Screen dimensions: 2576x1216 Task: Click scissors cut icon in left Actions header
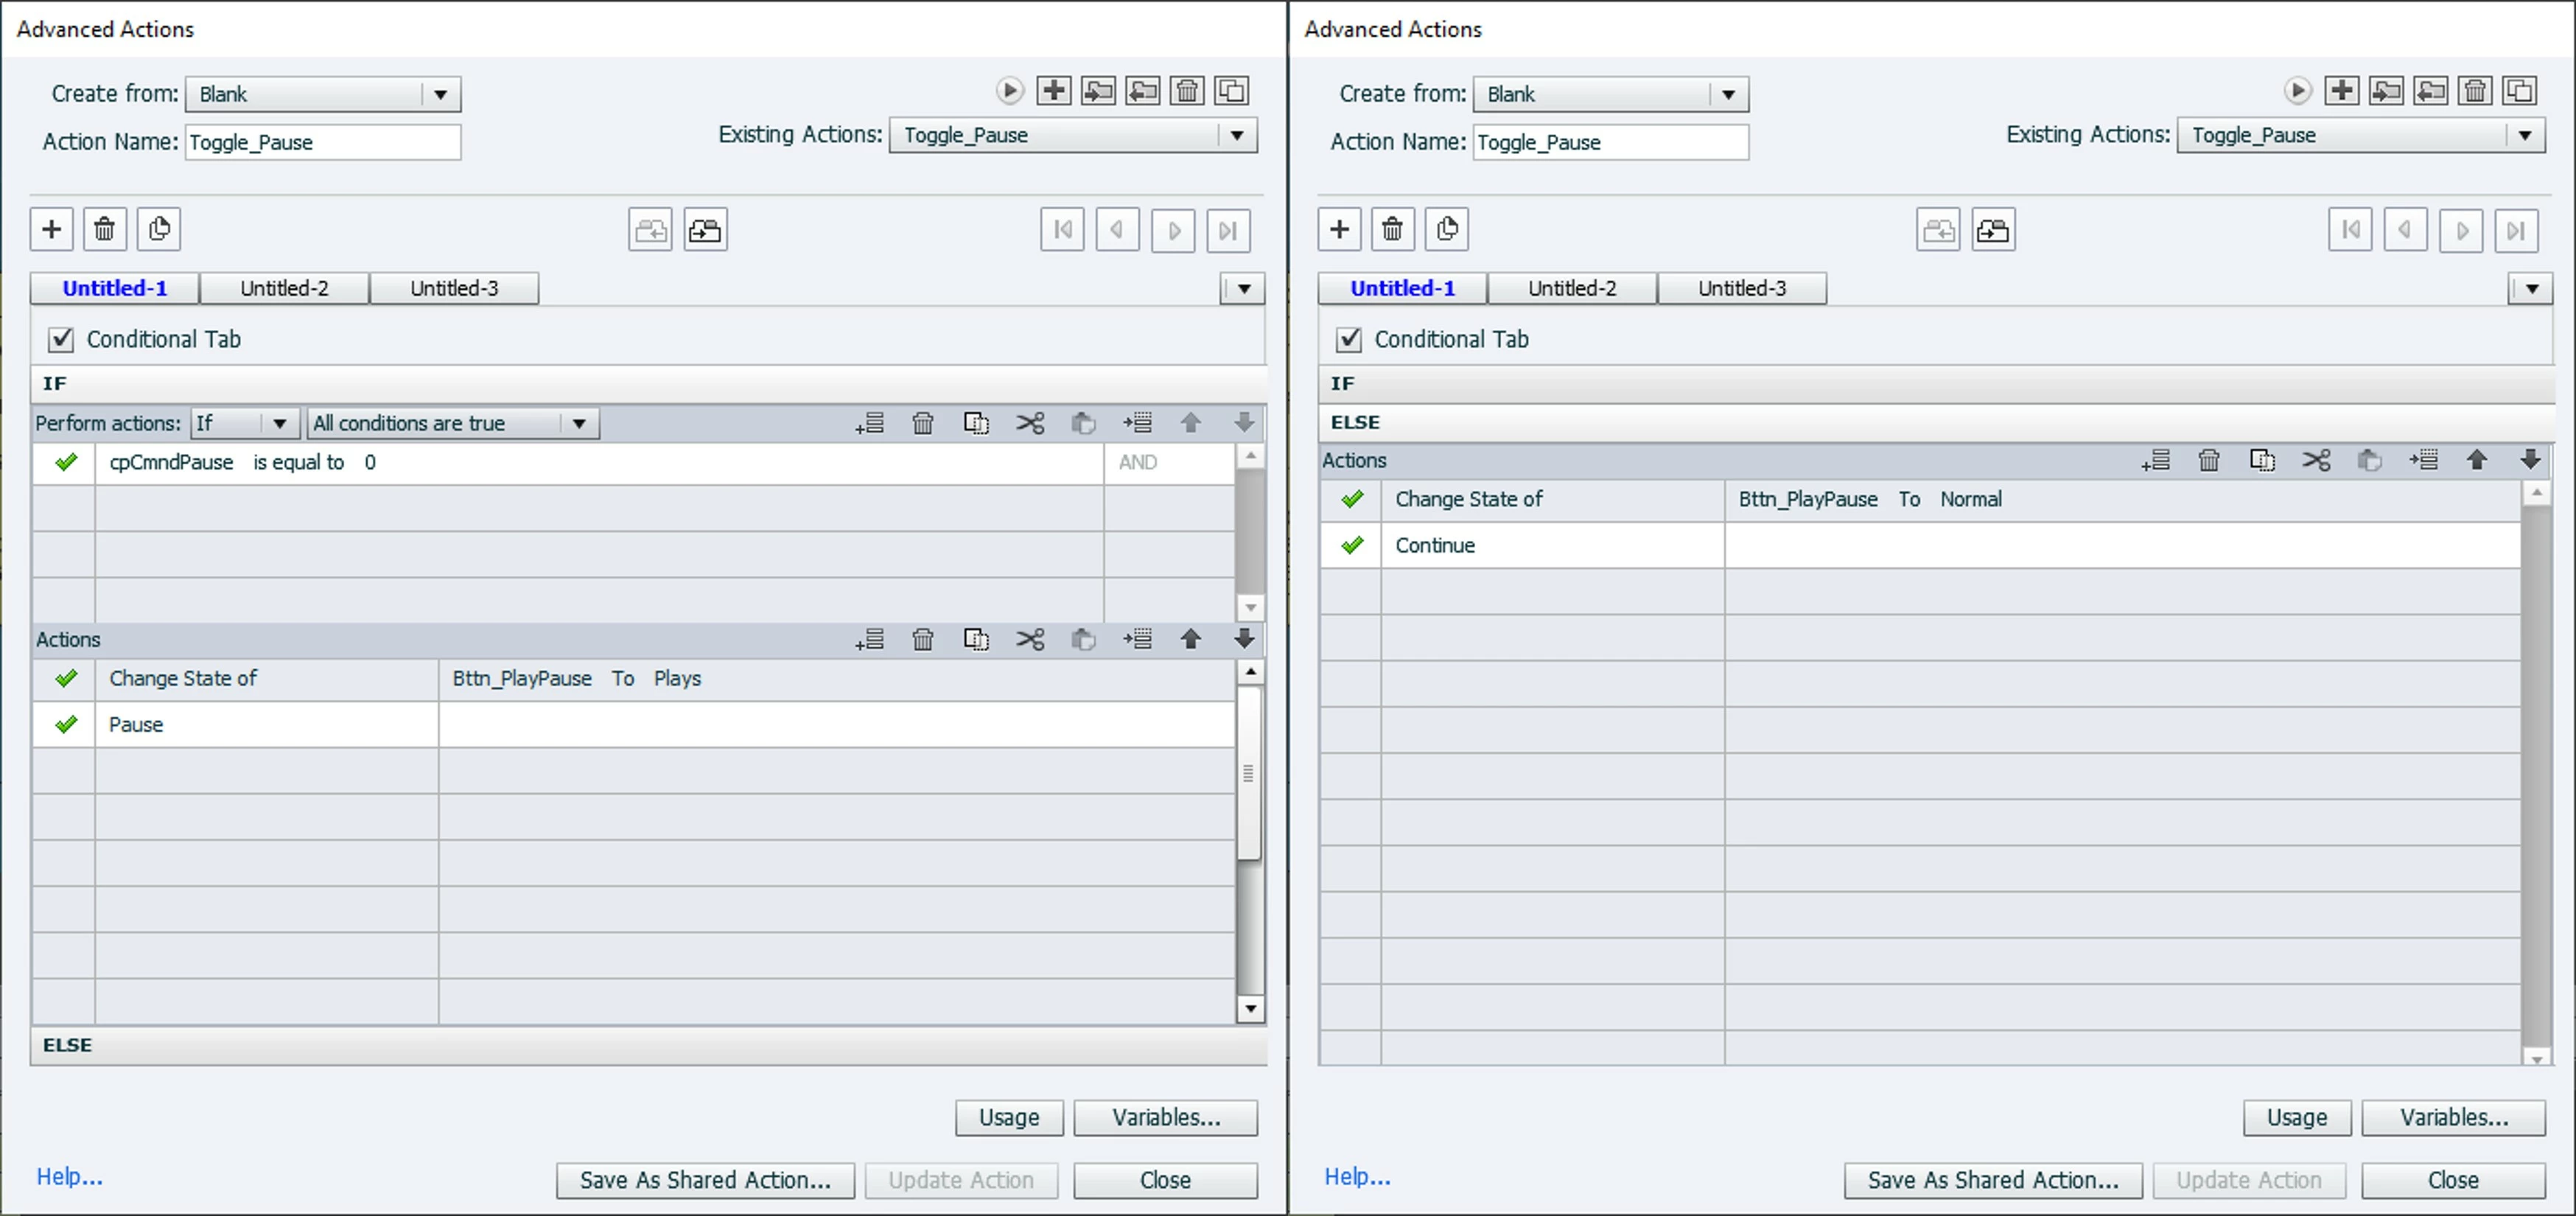tap(1030, 639)
